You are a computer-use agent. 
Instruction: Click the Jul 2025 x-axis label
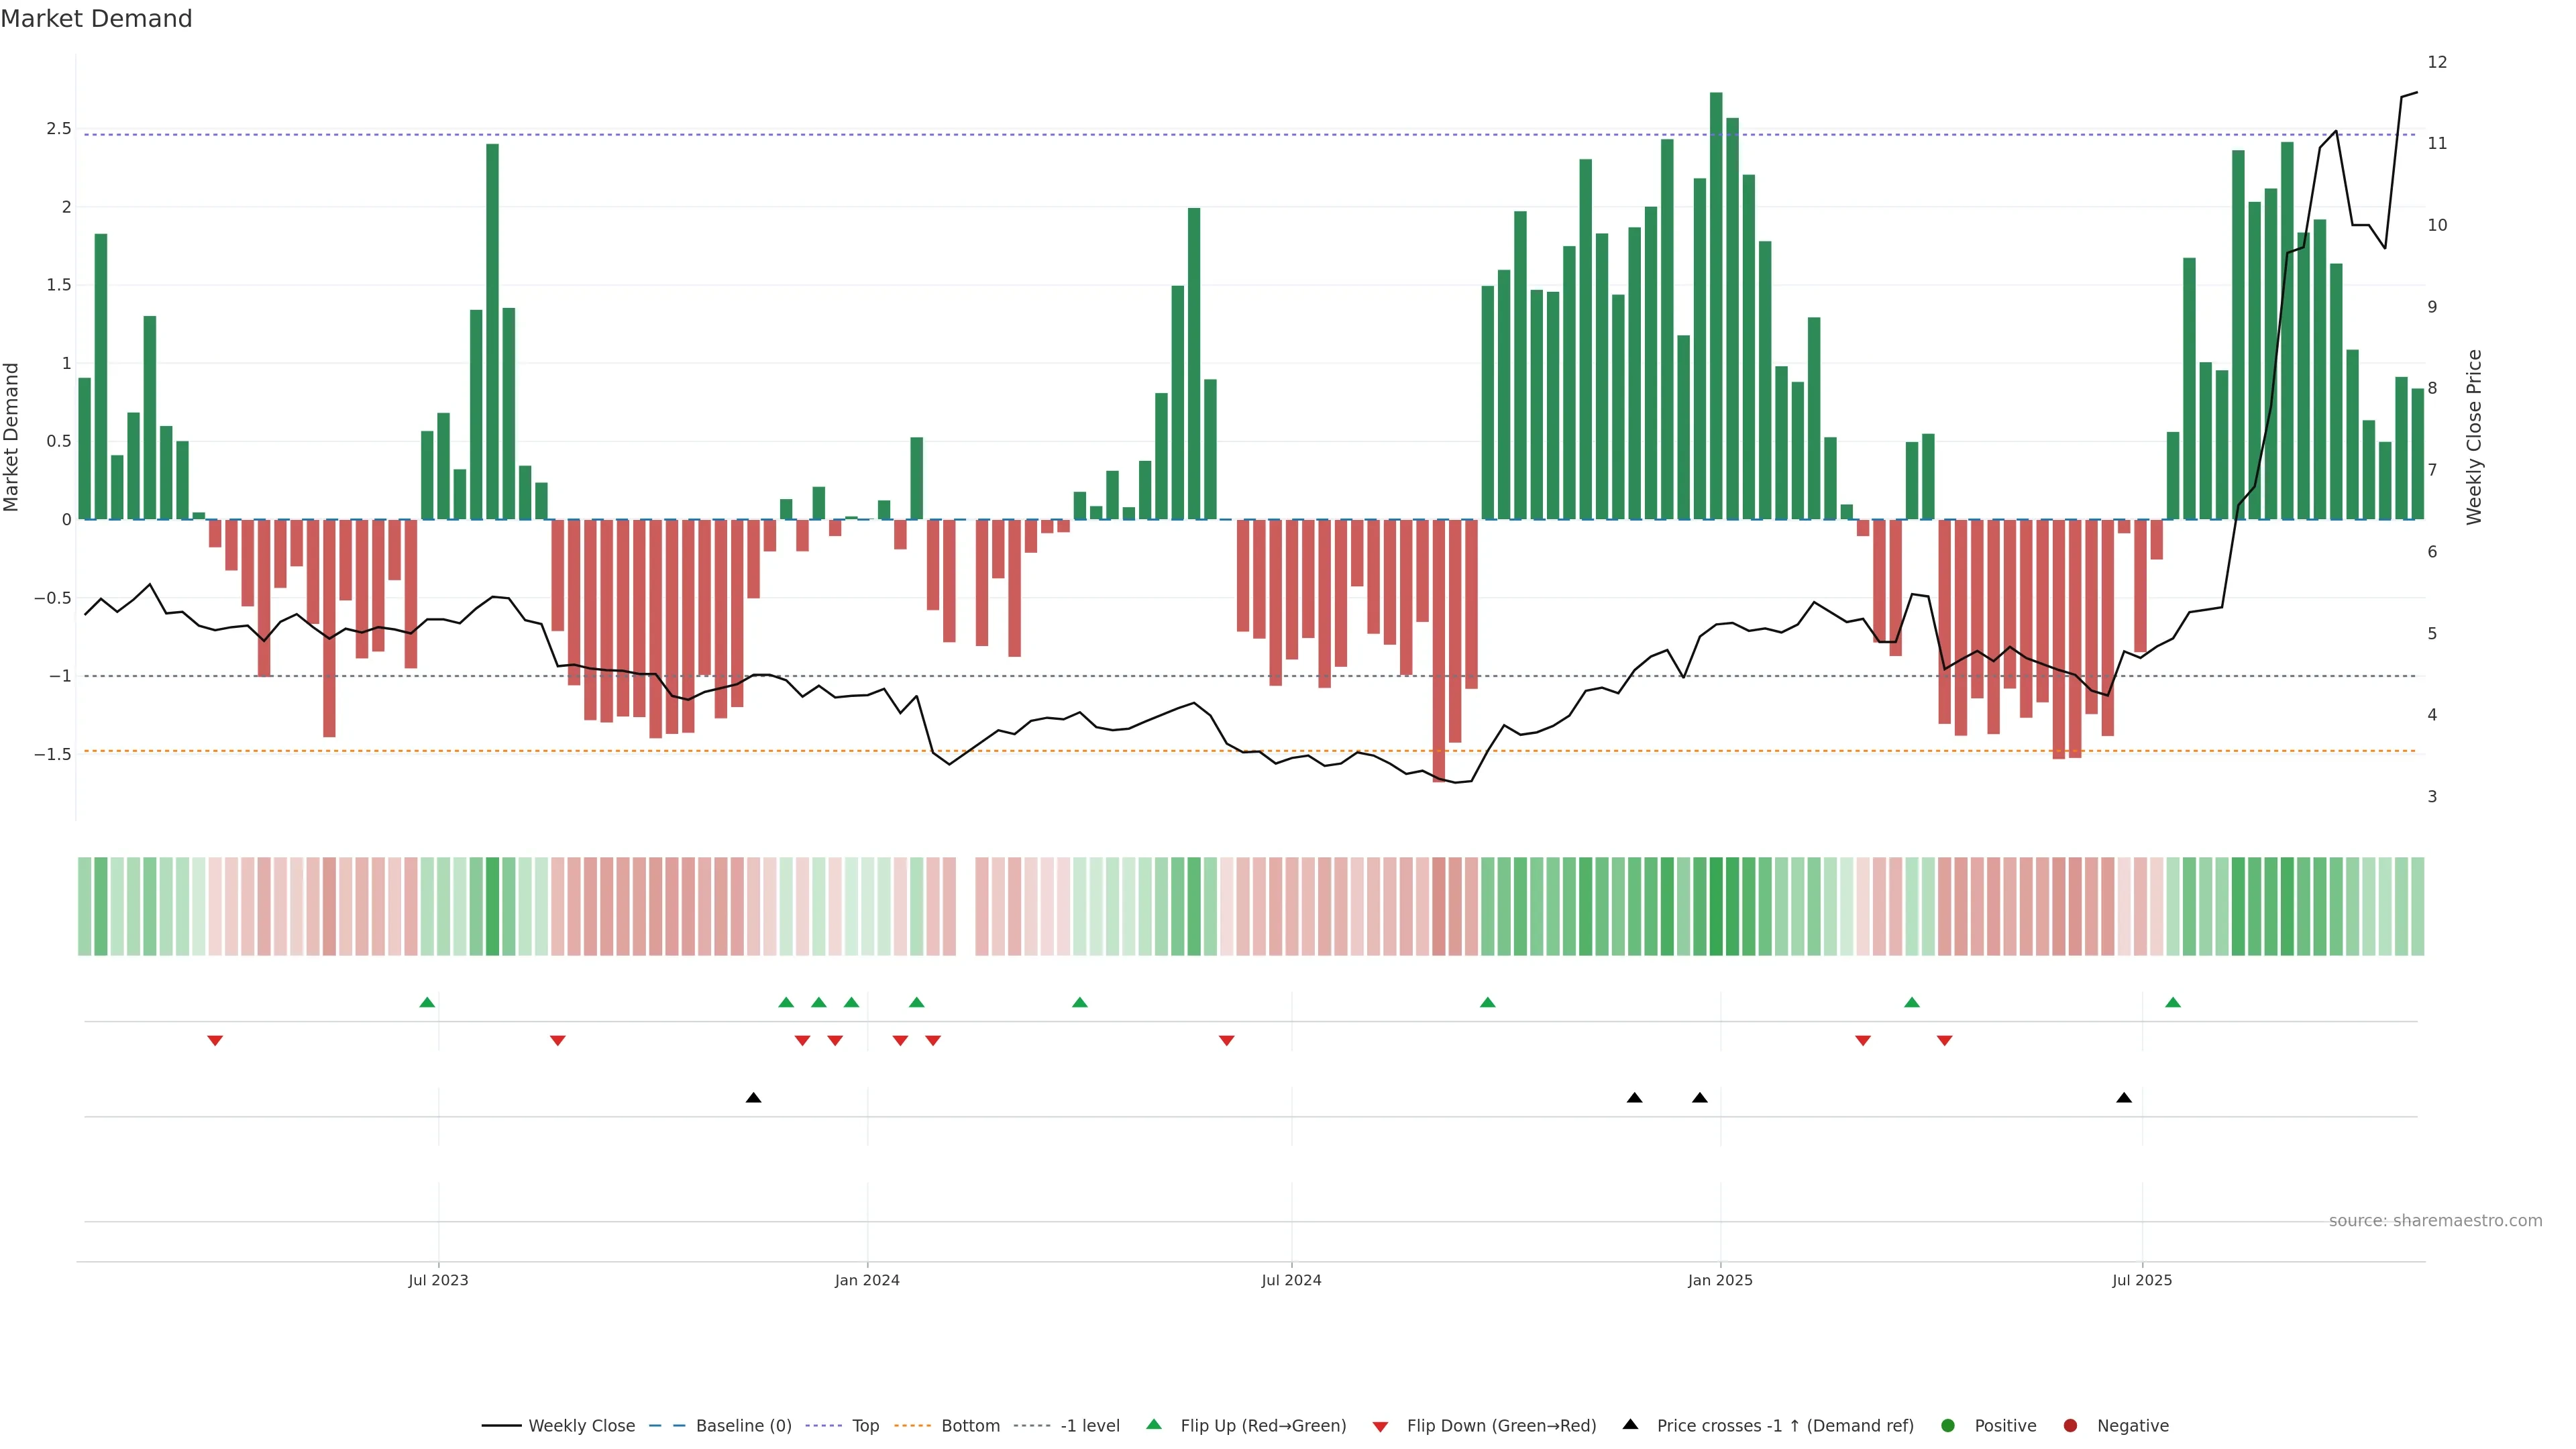(x=2142, y=1280)
